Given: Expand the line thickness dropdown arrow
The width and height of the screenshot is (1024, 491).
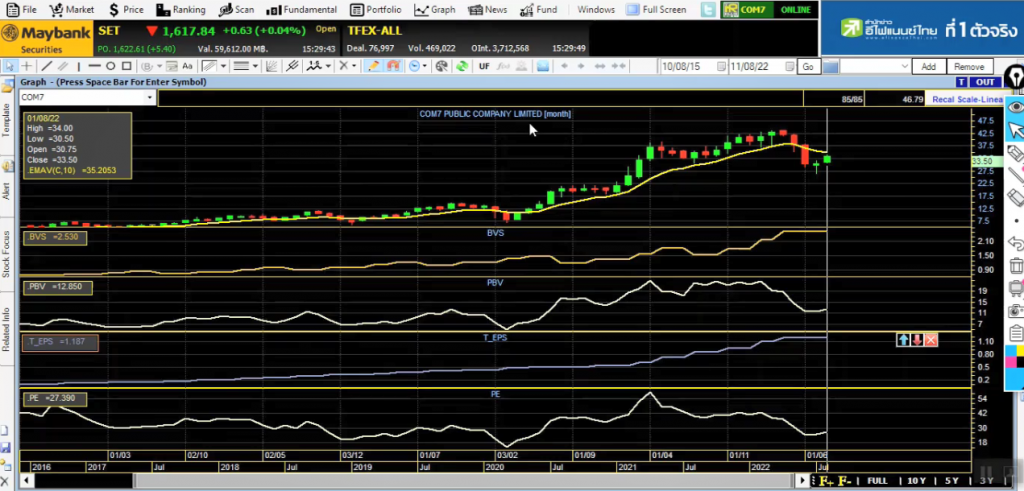Looking at the screenshot, I should (x=255, y=66).
